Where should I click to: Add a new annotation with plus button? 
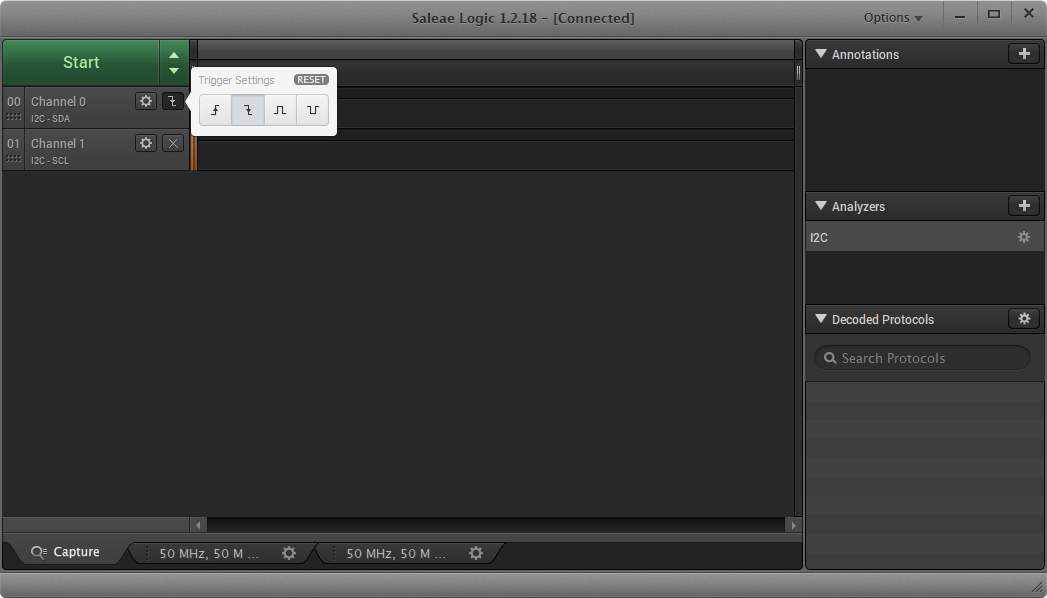tap(1023, 54)
